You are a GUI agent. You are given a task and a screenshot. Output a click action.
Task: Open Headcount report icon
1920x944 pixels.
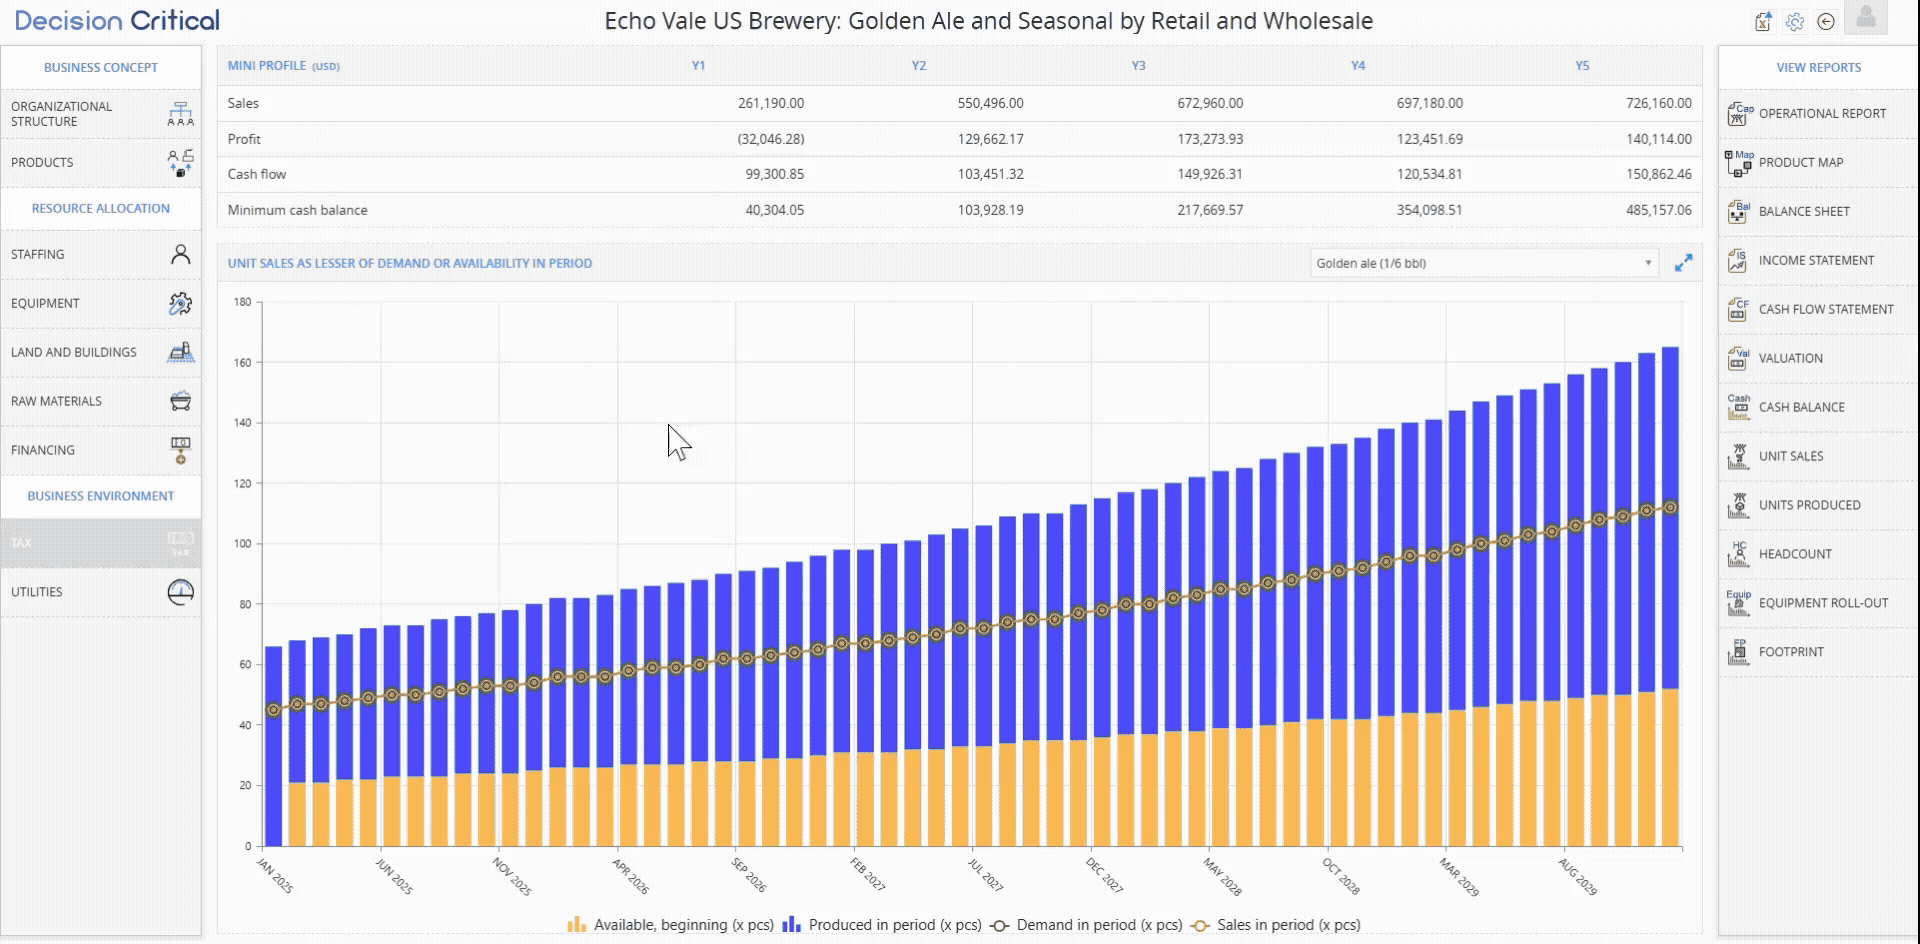coord(1738,554)
